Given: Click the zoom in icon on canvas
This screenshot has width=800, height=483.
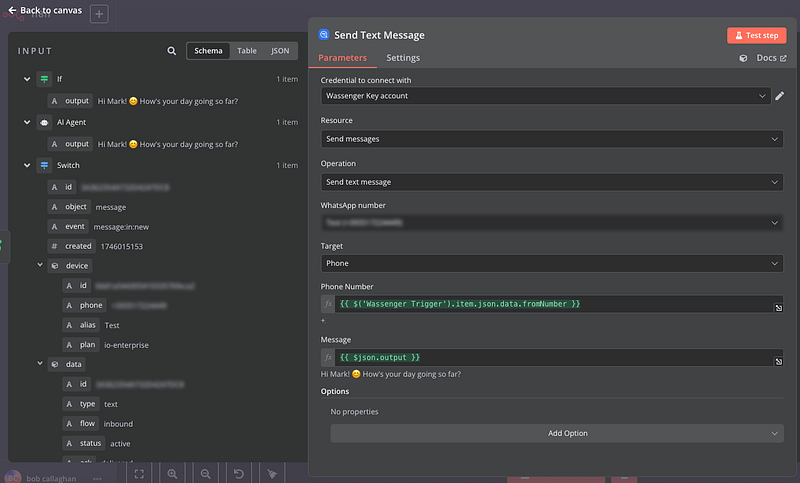Looking at the screenshot, I should coord(173,473).
